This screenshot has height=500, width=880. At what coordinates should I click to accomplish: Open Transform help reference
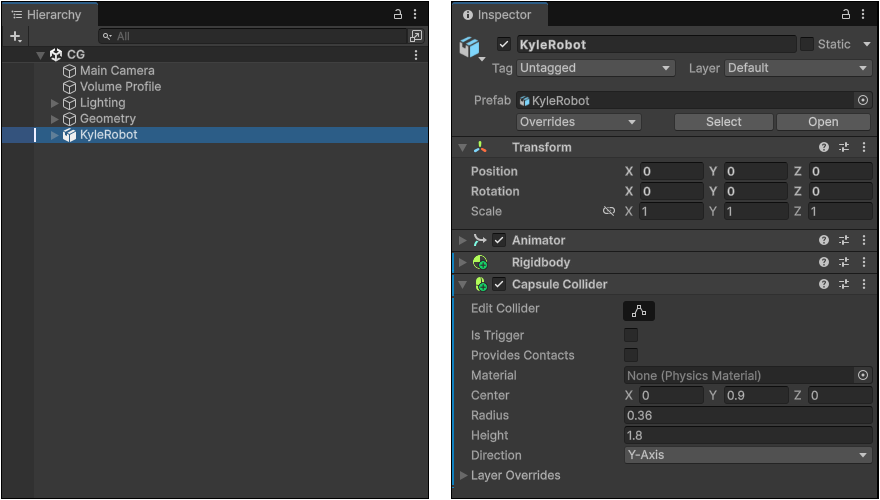click(x=823, y=148)
